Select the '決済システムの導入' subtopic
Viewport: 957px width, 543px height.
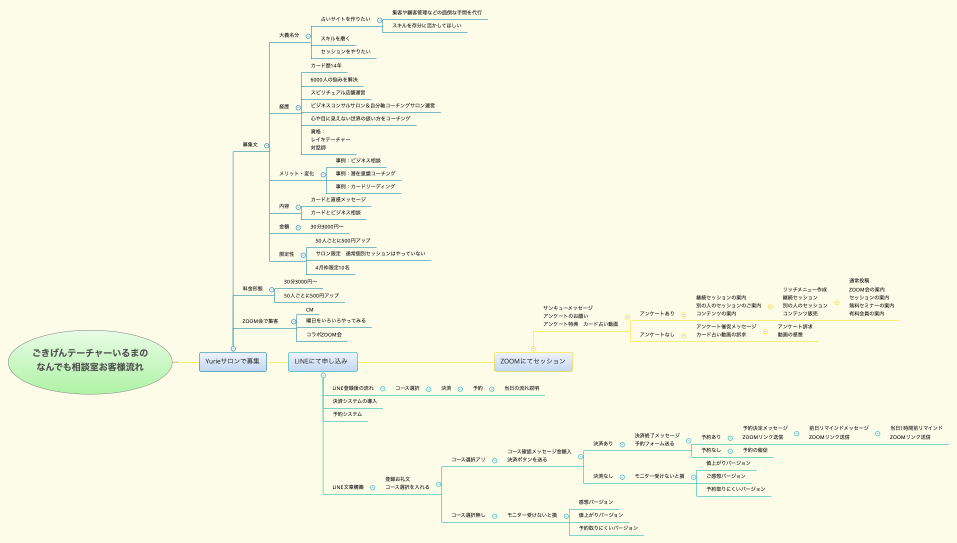pyautogui.click(x=354, y=401)
